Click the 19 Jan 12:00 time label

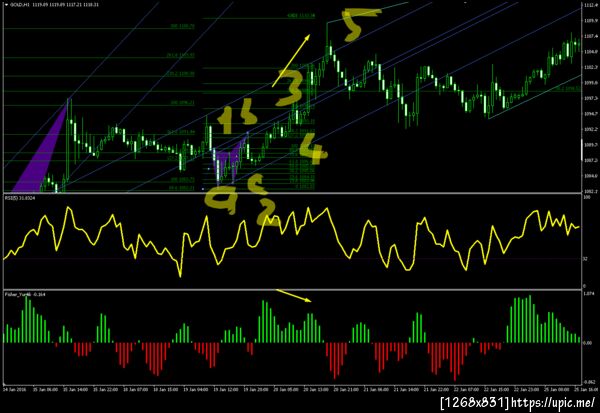point(225,390)
